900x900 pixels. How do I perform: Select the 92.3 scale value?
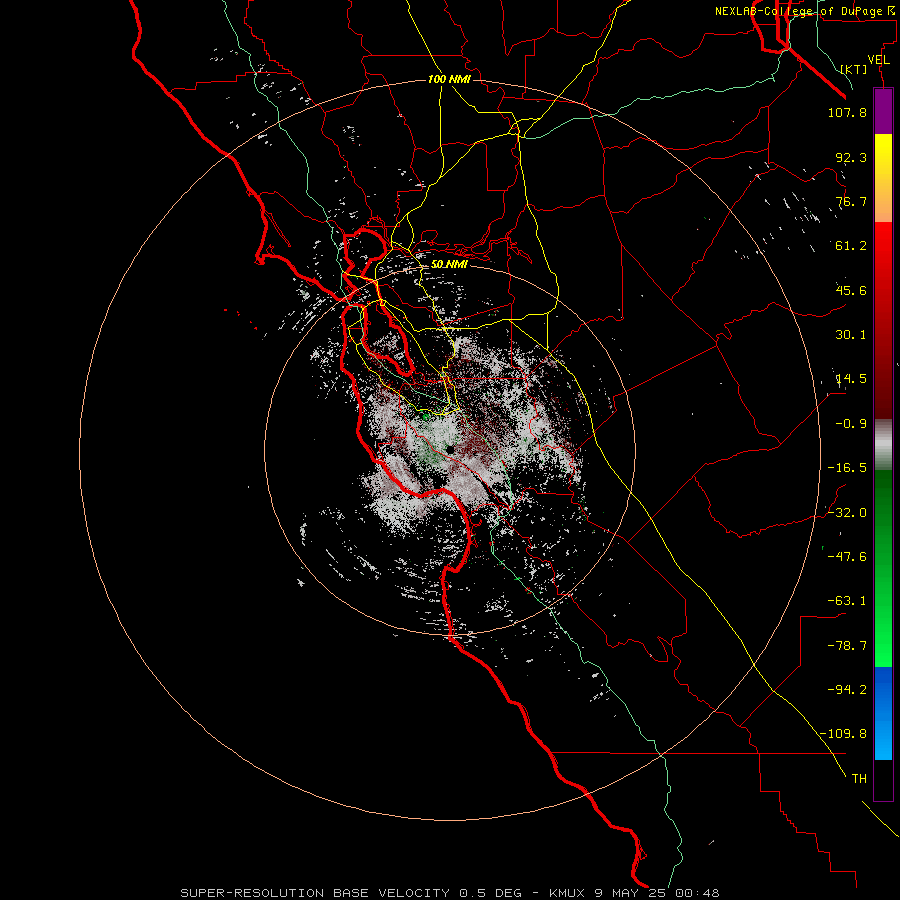point(851,157)
